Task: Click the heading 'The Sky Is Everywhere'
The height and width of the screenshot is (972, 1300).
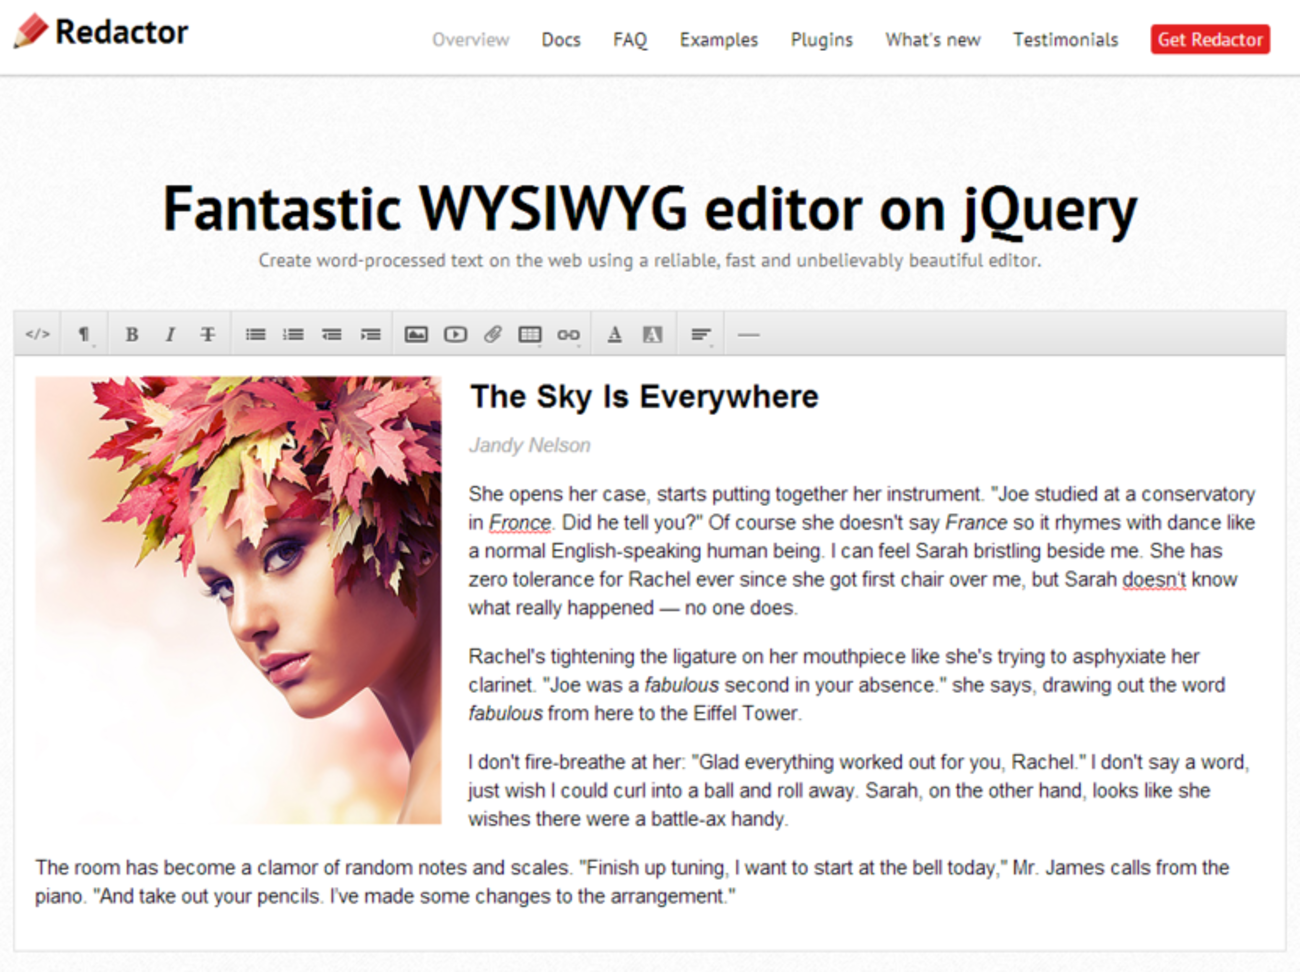Action: pyautogui.click(x=644, y=397)
